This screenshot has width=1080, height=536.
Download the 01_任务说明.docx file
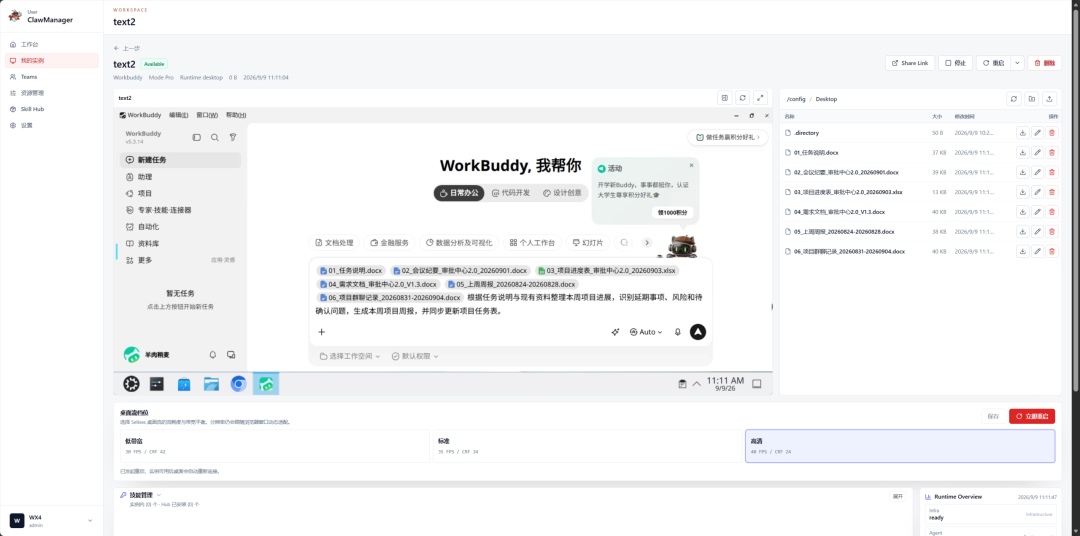pos(1023,152)
